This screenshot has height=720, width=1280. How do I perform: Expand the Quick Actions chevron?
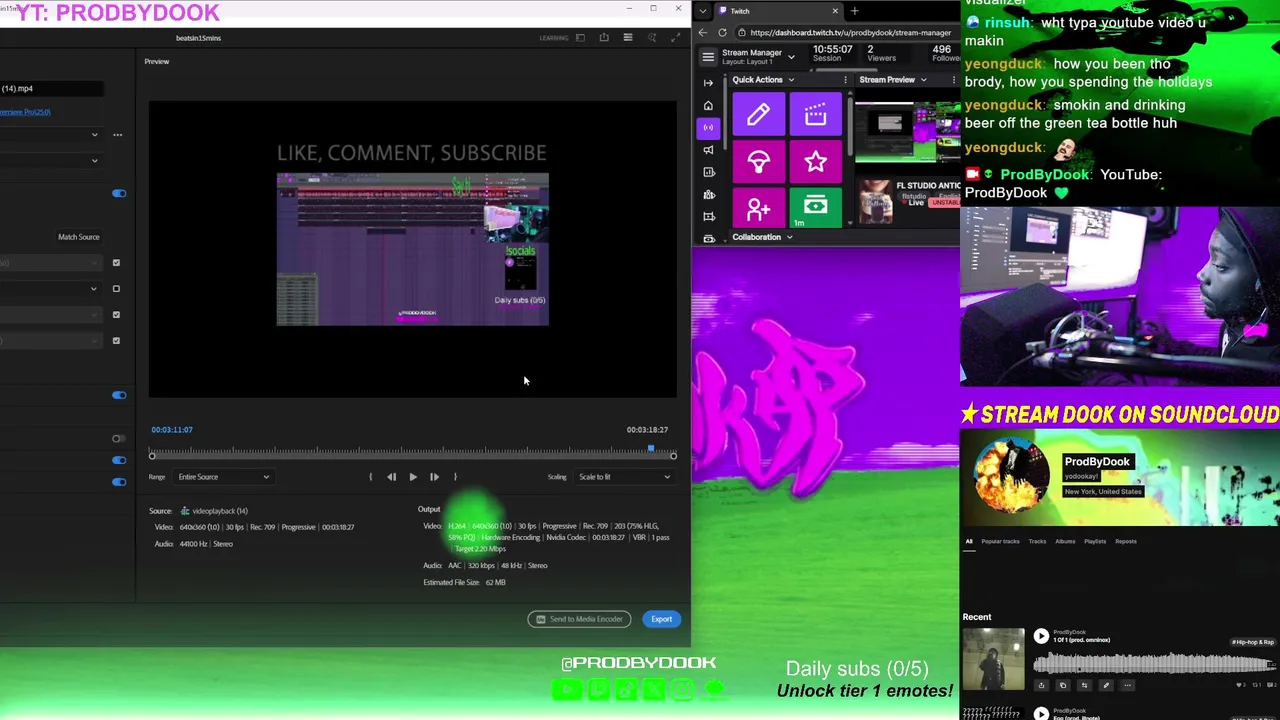[x=791, y=80]
